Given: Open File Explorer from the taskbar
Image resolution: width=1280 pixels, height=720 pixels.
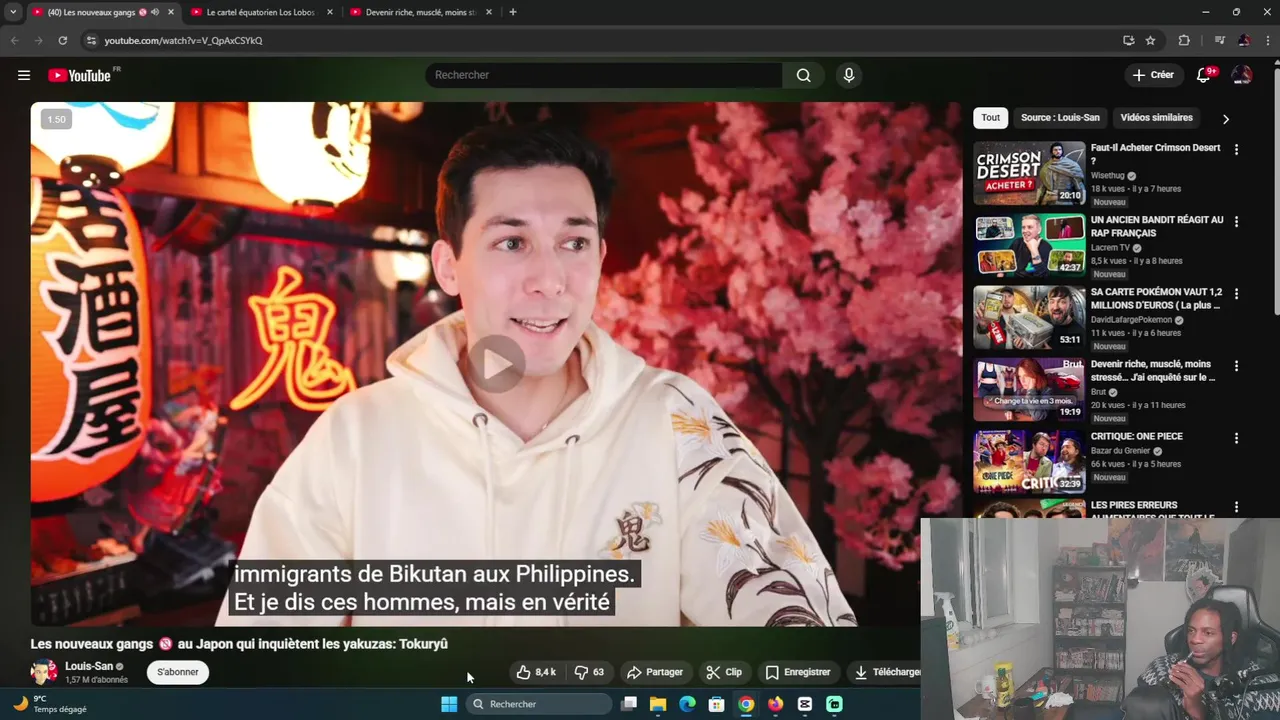Looking at the screenshot, I should click(x=658, y=704).
